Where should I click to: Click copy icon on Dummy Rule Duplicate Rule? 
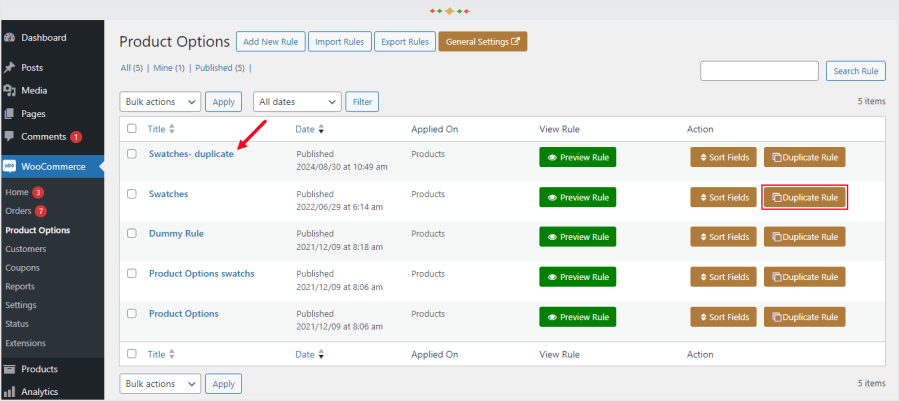pyautogui.click(x=777, y=237)
